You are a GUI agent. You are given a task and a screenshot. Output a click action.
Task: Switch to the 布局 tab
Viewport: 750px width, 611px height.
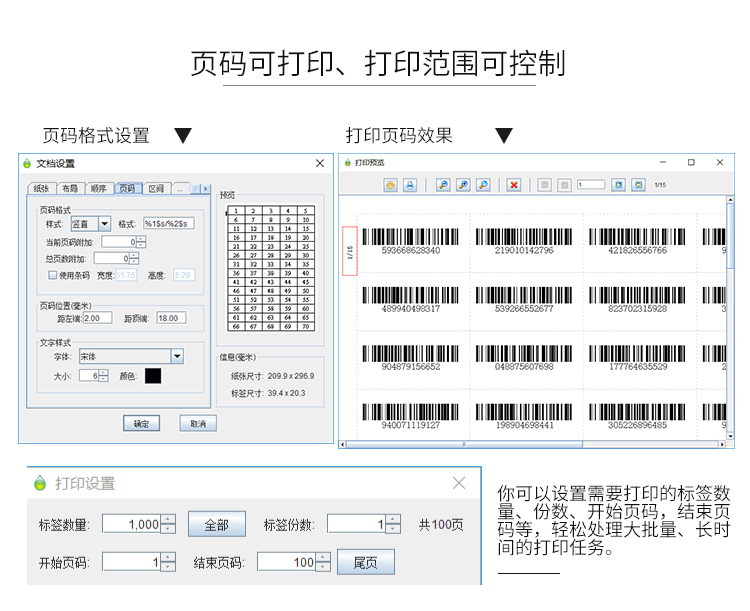click(x=69, y=188)
